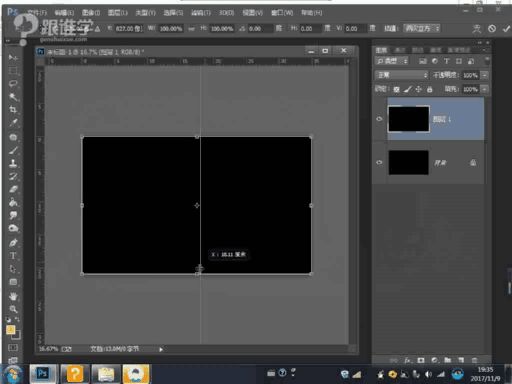512x384 pixels.
Task: Select the Type tool in toolbox
Action: click(13, 256)
